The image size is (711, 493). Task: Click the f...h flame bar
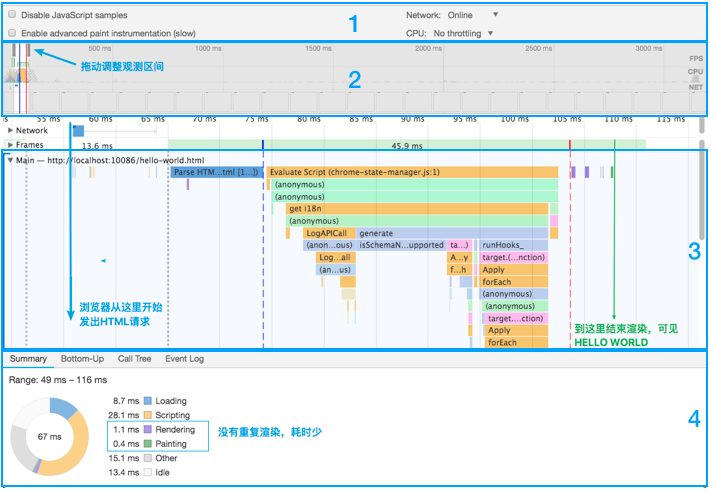tap(459, 270)
